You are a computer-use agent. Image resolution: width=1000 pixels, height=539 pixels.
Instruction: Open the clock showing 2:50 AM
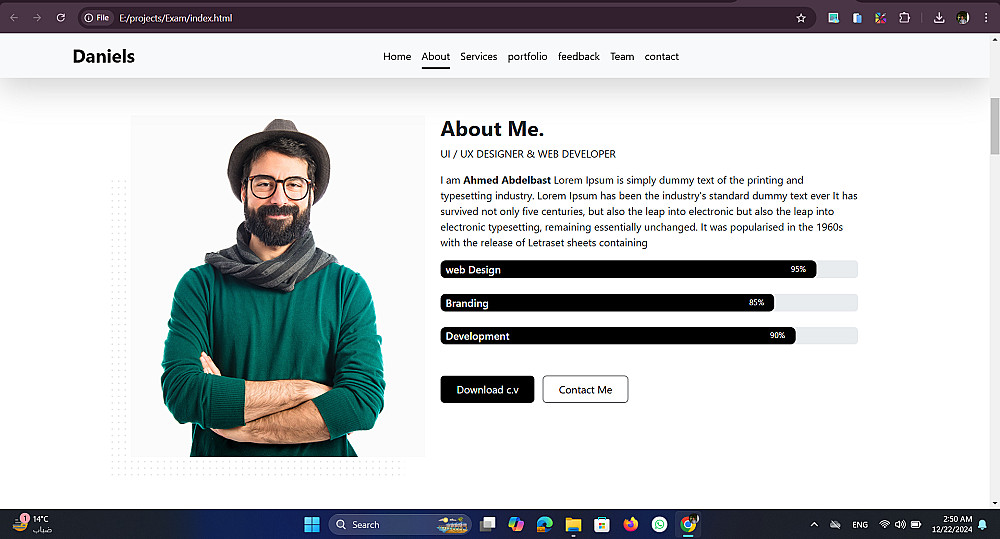point(952,524)
